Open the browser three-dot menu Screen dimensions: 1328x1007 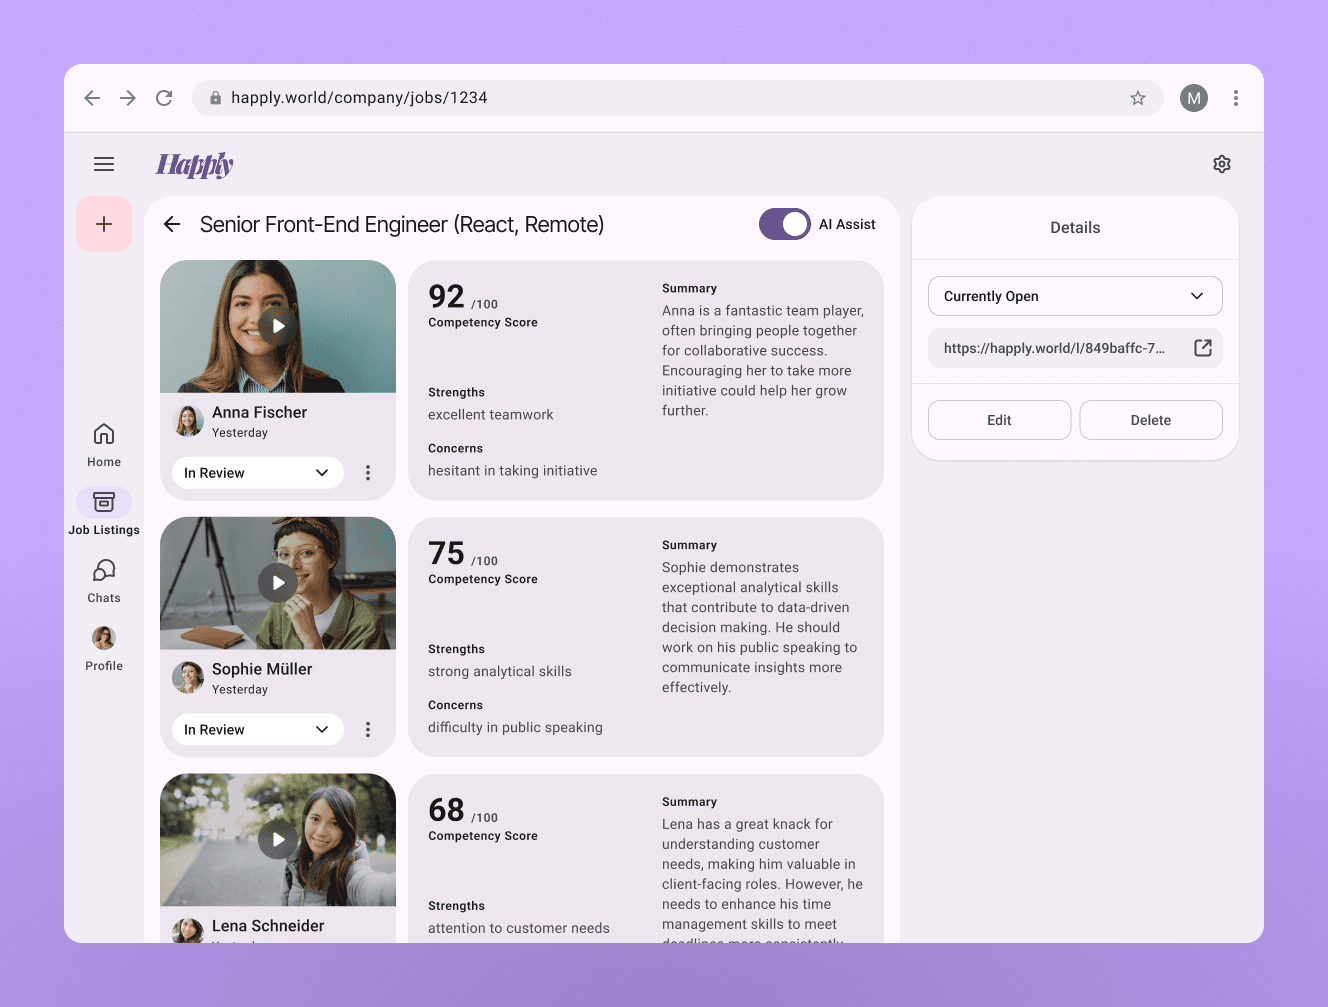tap(1236, 98)
